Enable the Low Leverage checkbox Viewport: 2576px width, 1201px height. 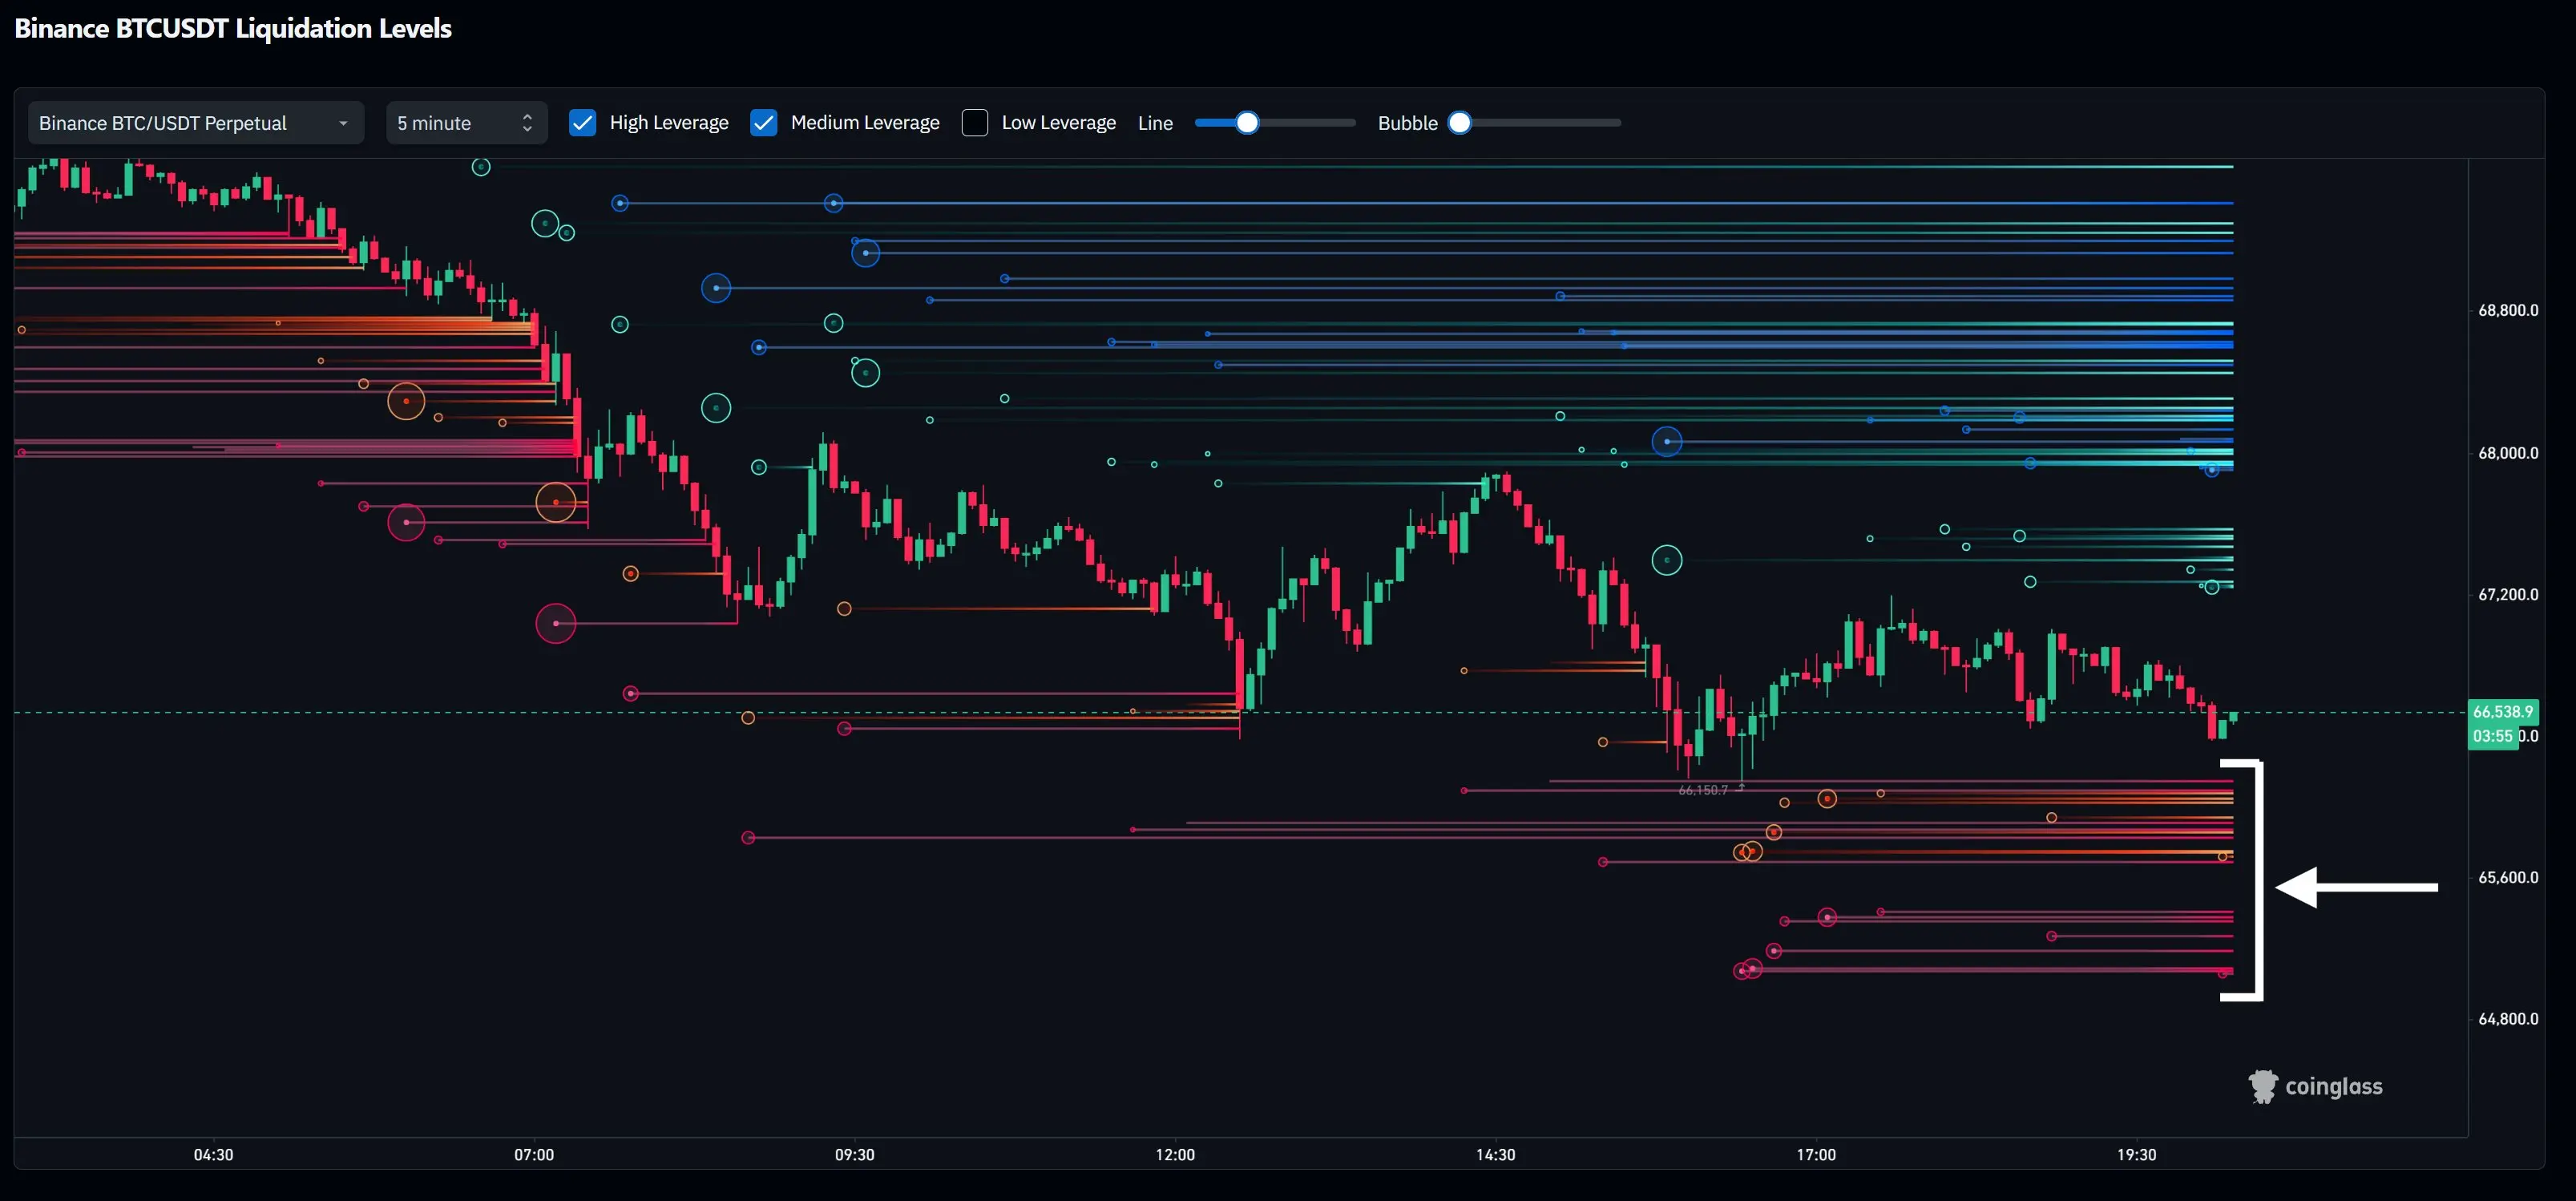tap(975, 123)
